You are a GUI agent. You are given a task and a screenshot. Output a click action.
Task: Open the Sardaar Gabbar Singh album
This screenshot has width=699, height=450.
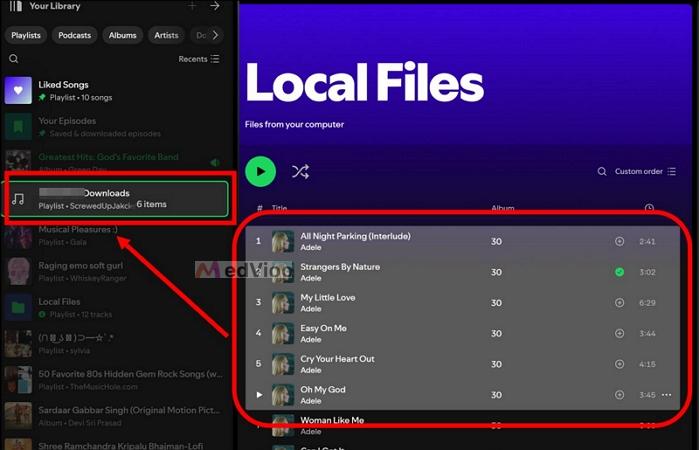tap(116, 416)
